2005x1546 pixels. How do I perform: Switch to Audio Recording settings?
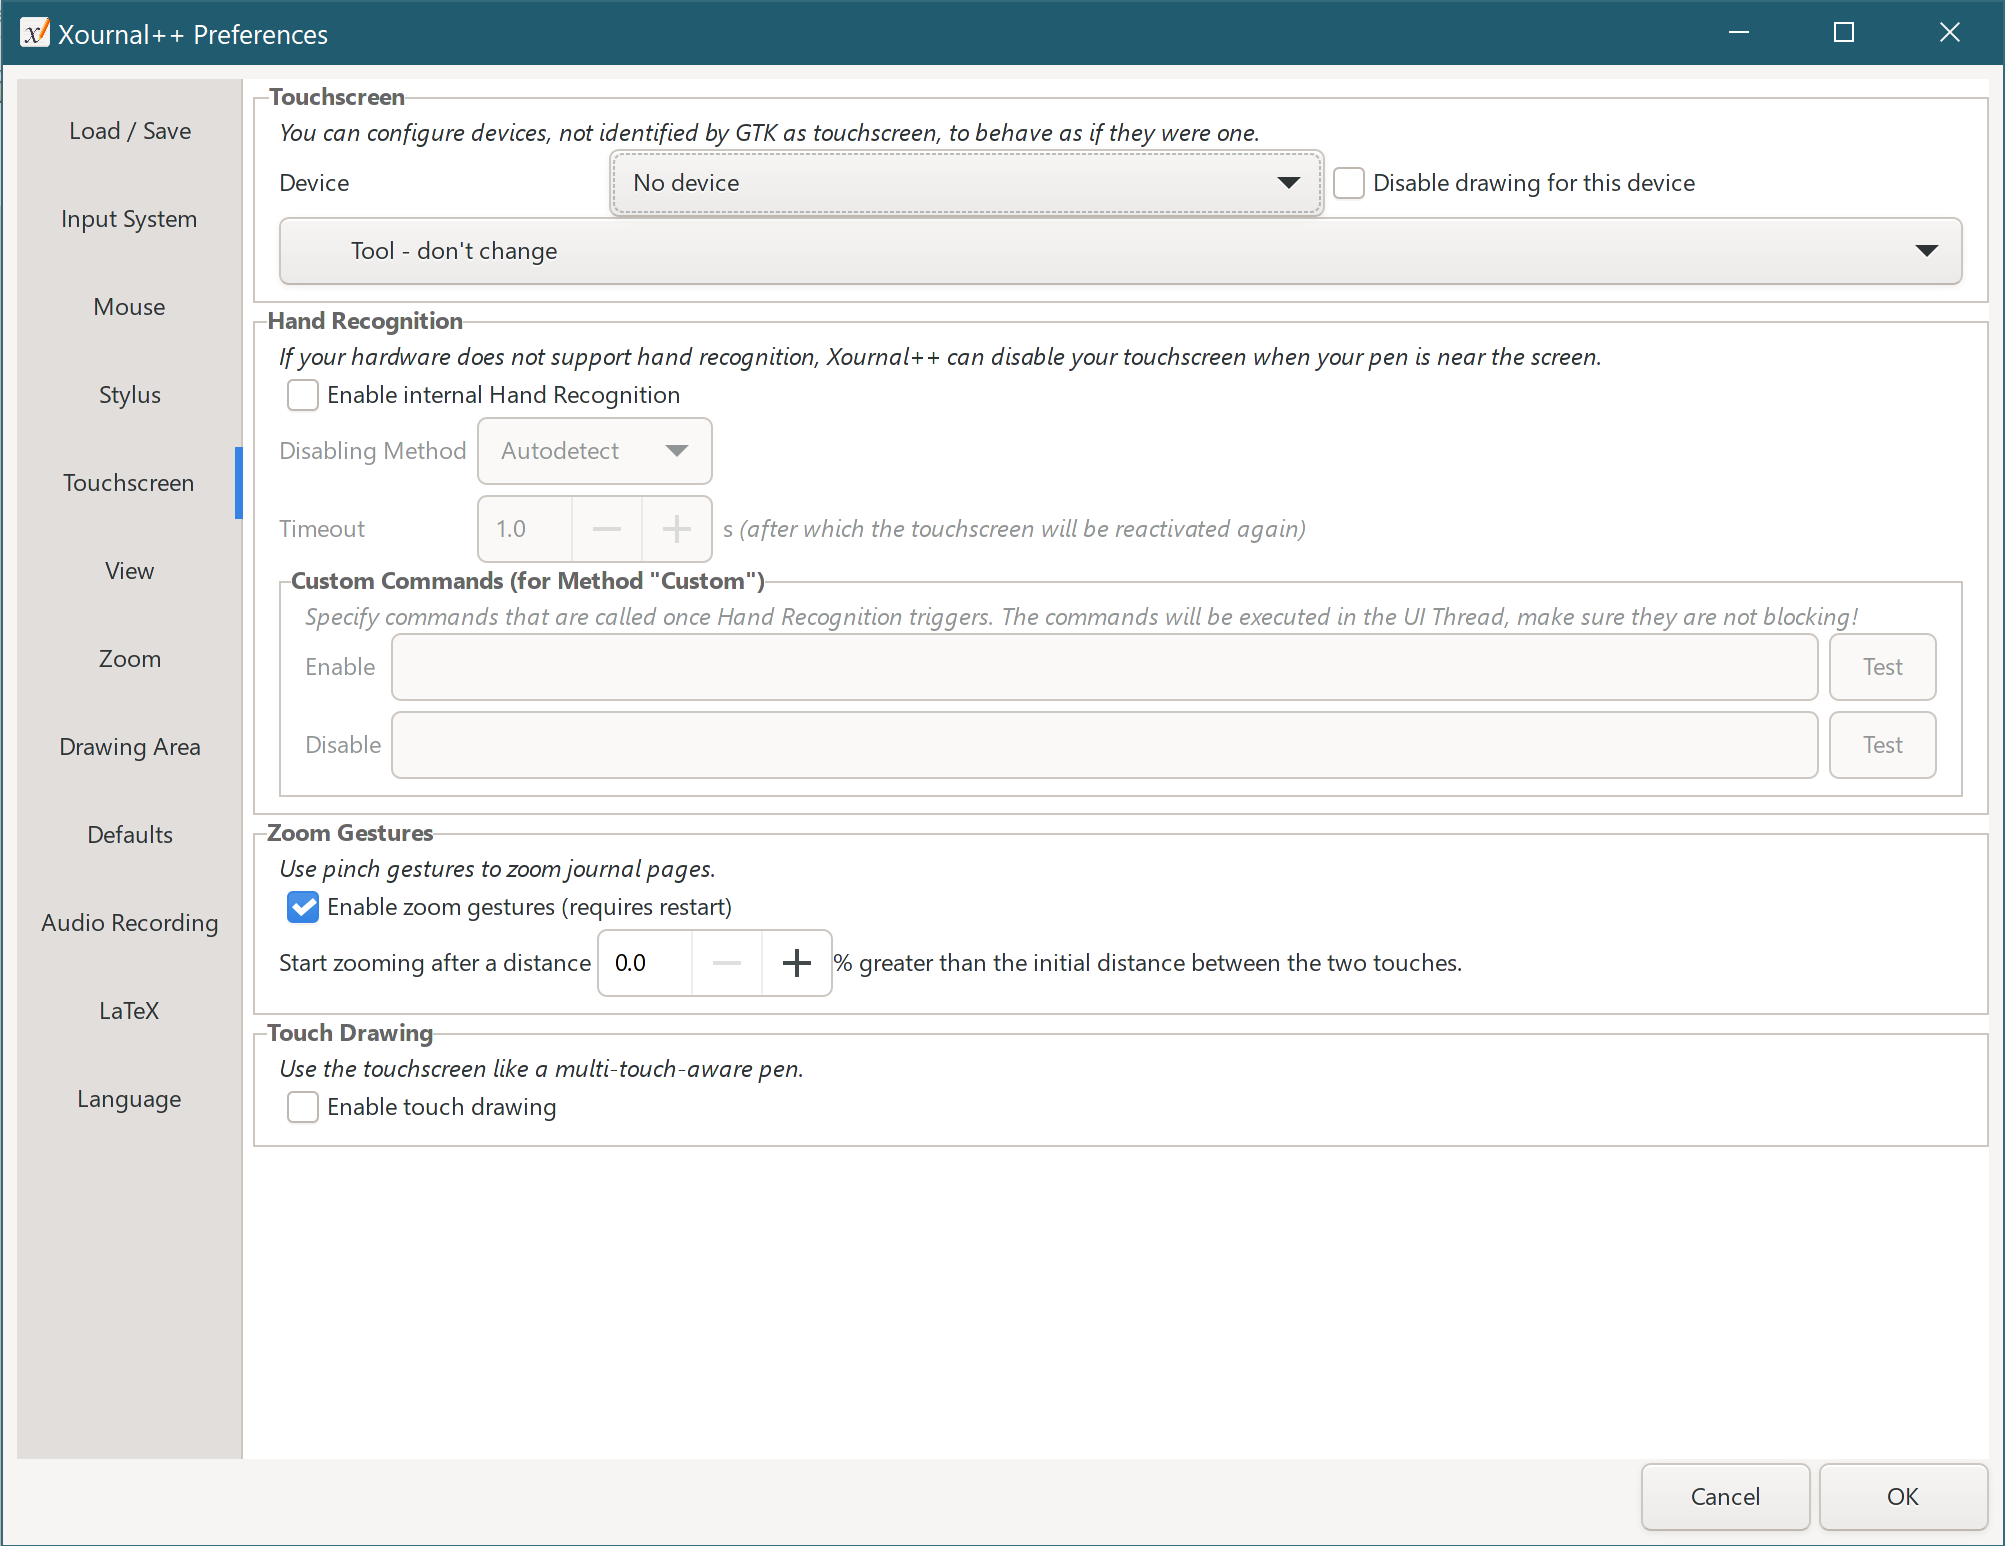[x=129, y=922]
